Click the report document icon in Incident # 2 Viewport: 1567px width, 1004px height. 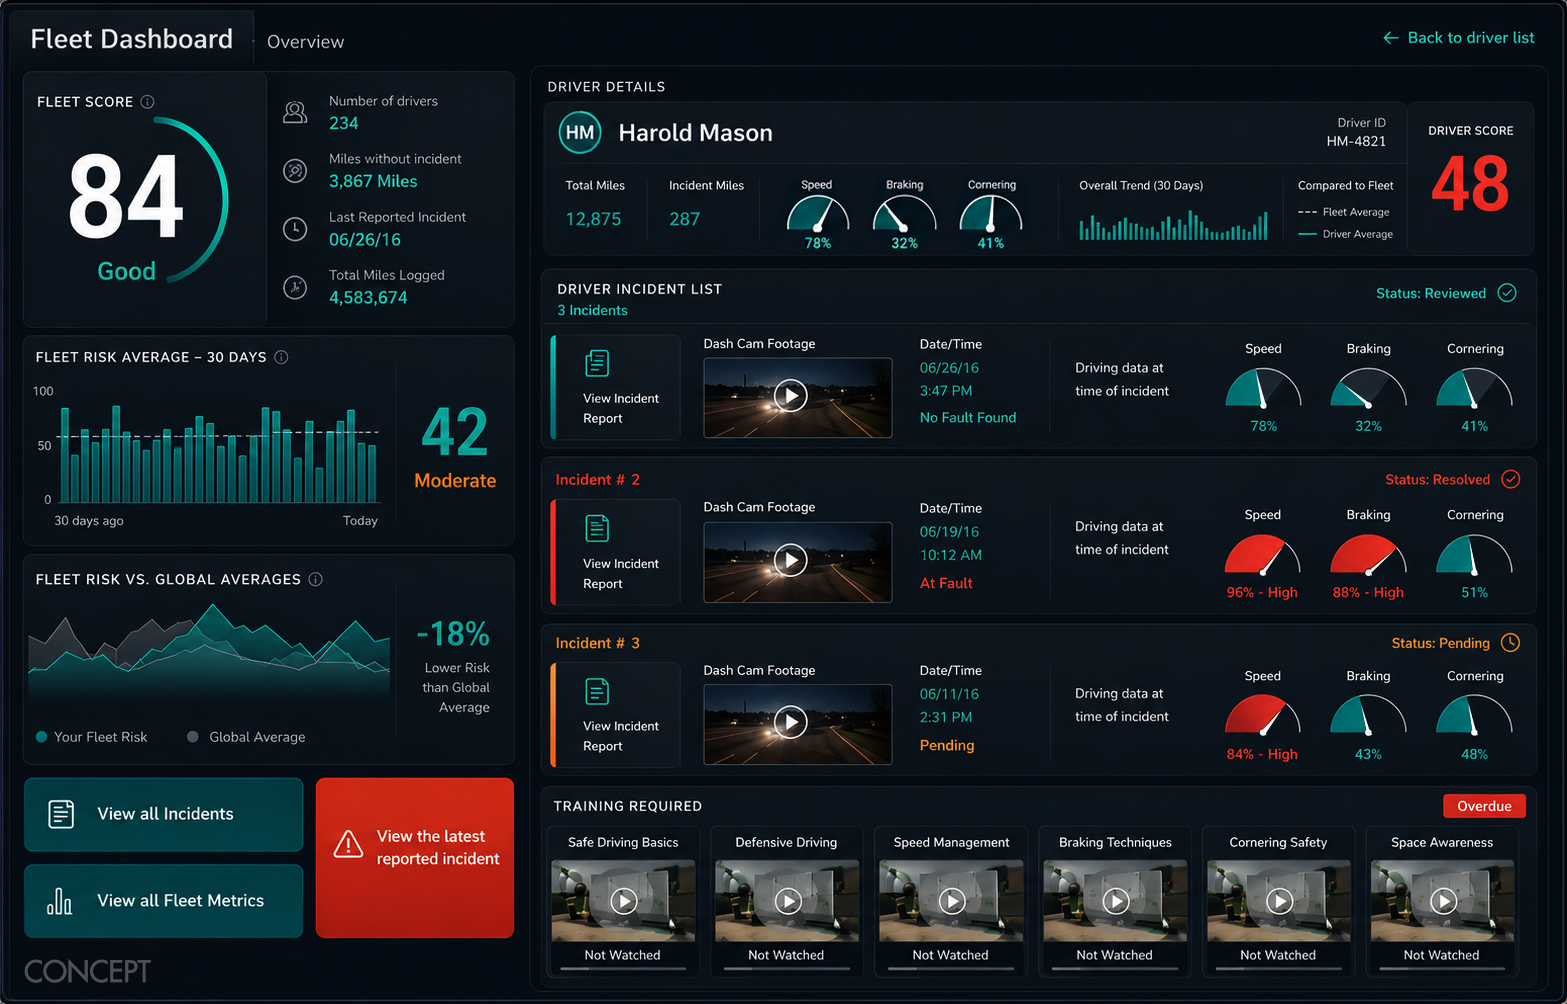click(x=597, y=528)
